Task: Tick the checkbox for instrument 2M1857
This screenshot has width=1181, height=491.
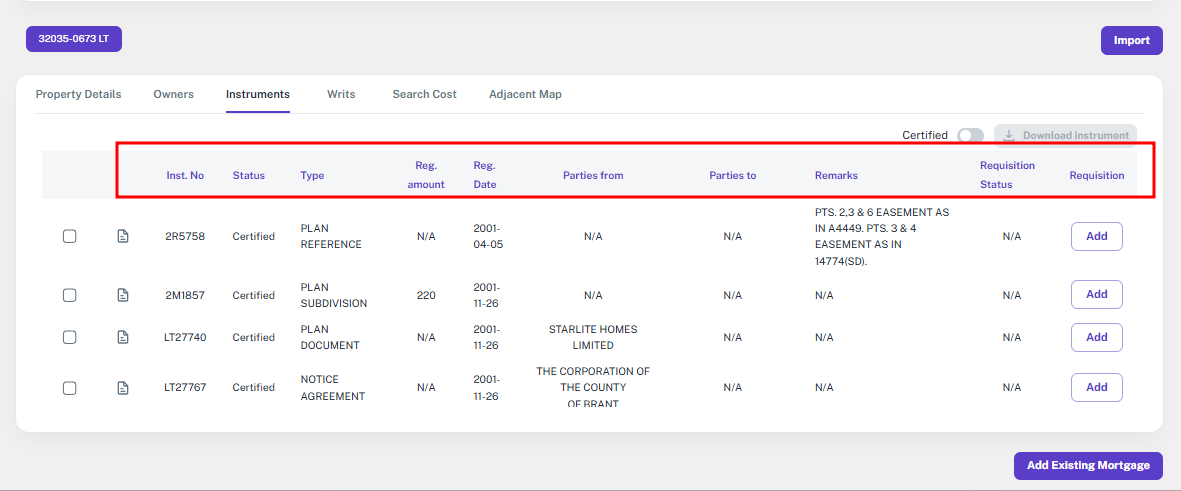Action: pos(70,295)
